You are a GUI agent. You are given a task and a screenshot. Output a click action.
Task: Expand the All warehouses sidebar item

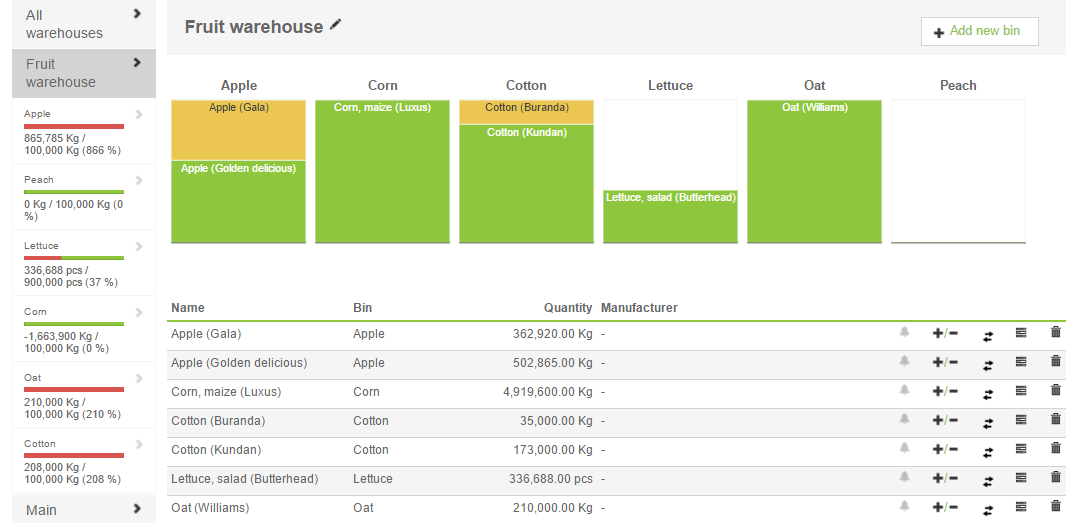pyautogui.click(x=137, y=14)
